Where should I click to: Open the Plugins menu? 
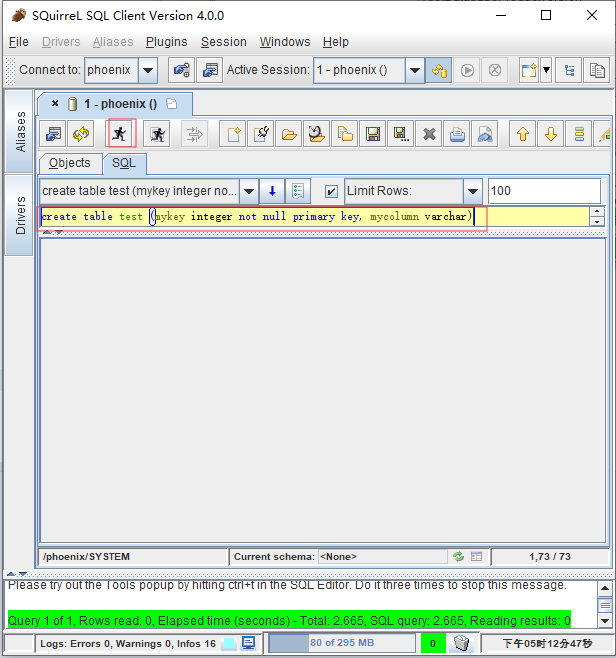[166, 42]
